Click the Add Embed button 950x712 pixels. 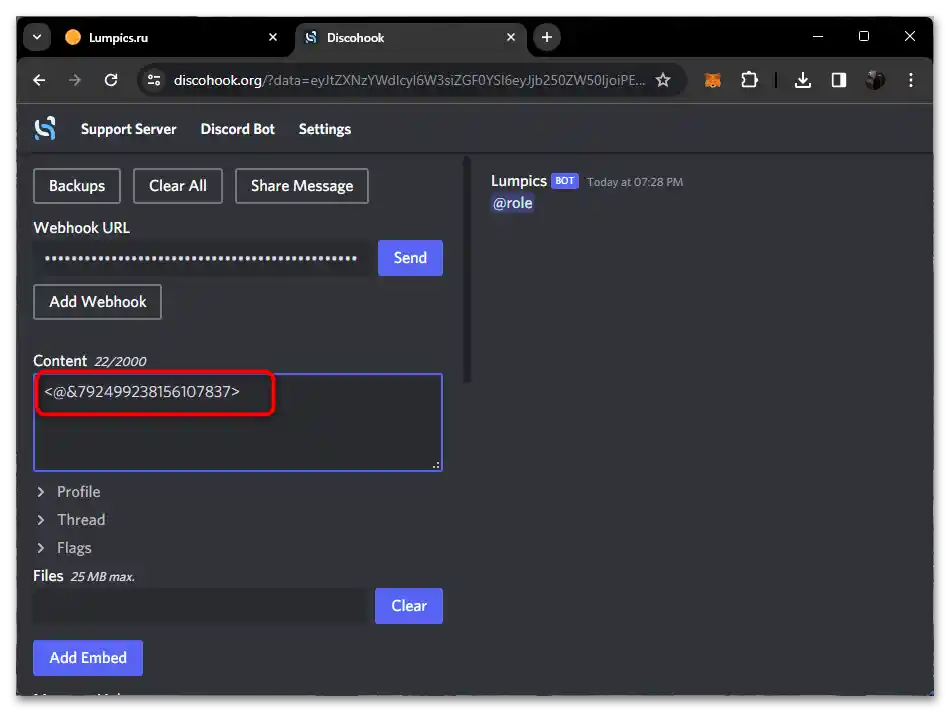pos(87,657)
